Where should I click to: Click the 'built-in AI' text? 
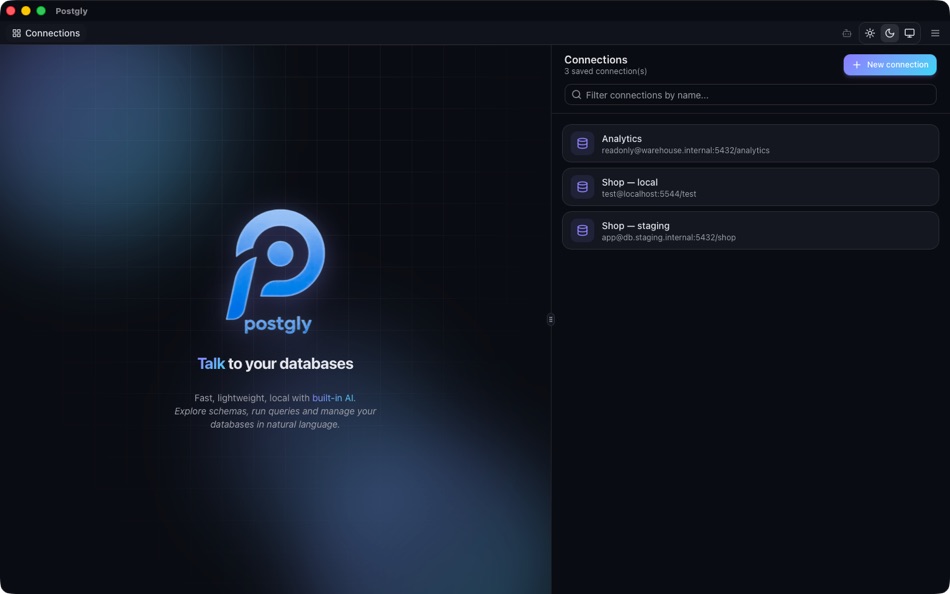[x=333, y=398]
